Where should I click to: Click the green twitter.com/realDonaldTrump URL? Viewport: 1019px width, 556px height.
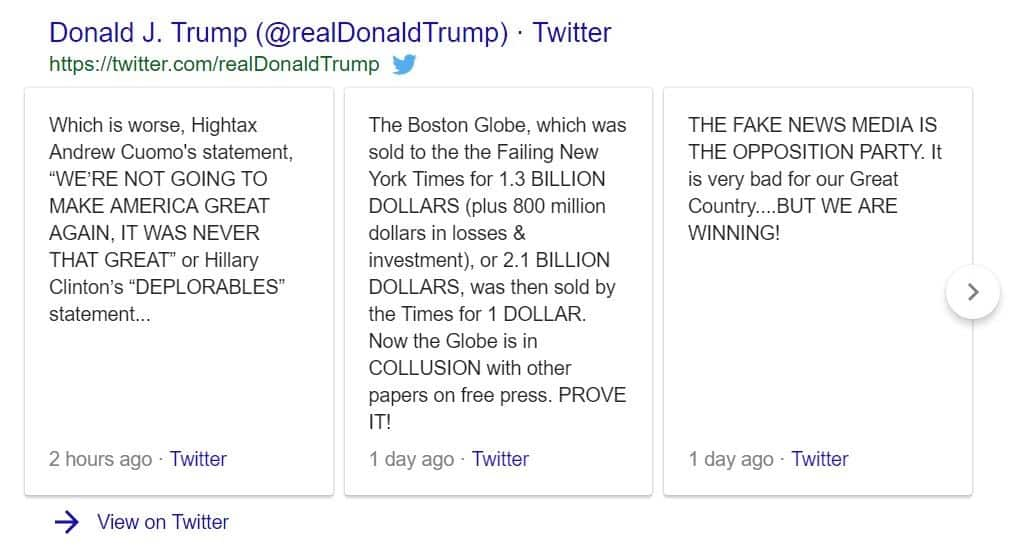214,64
